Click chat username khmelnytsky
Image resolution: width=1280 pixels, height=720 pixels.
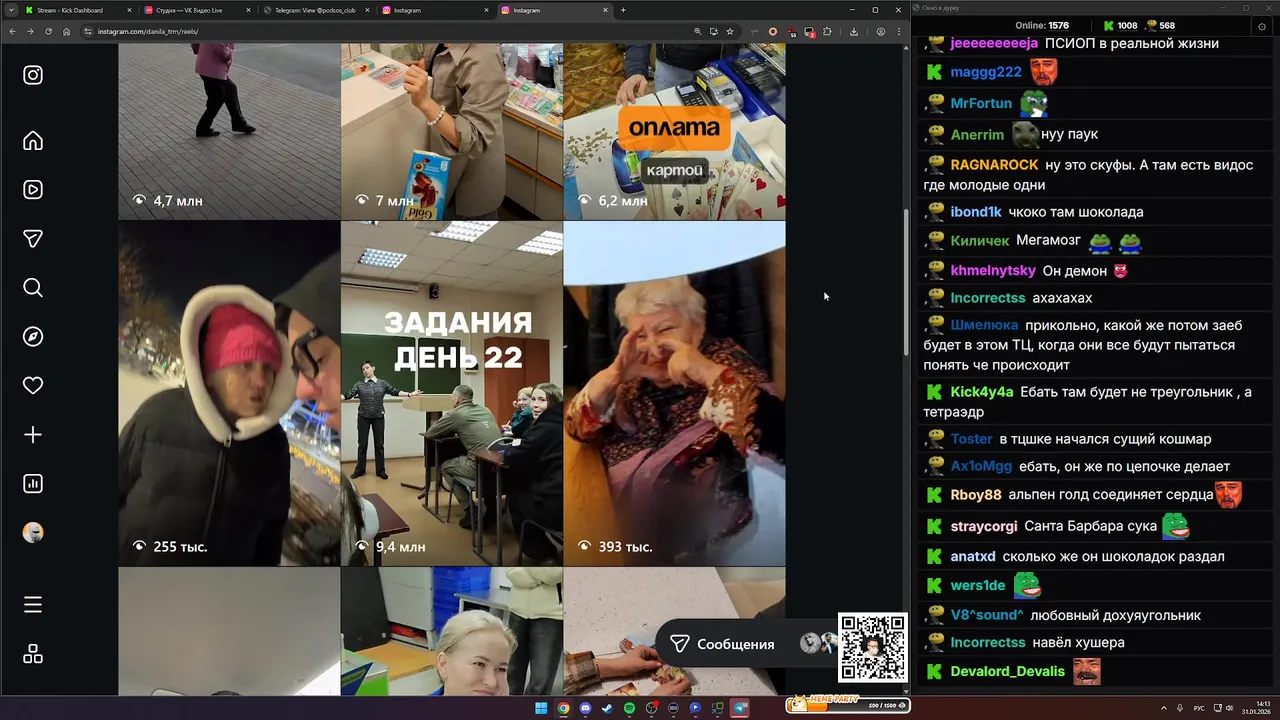pyautogui.click(x=993, y=271)
